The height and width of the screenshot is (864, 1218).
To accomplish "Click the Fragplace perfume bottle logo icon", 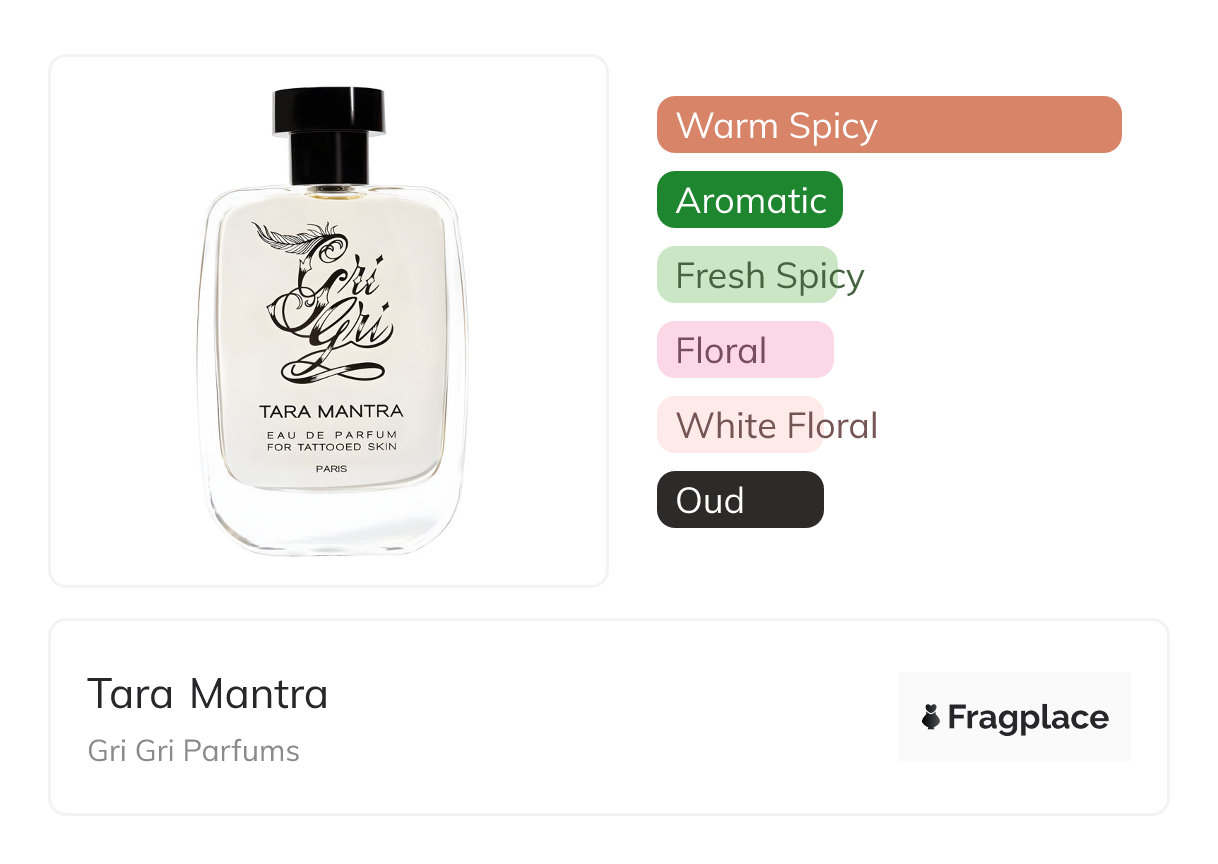I will [932, 717].
